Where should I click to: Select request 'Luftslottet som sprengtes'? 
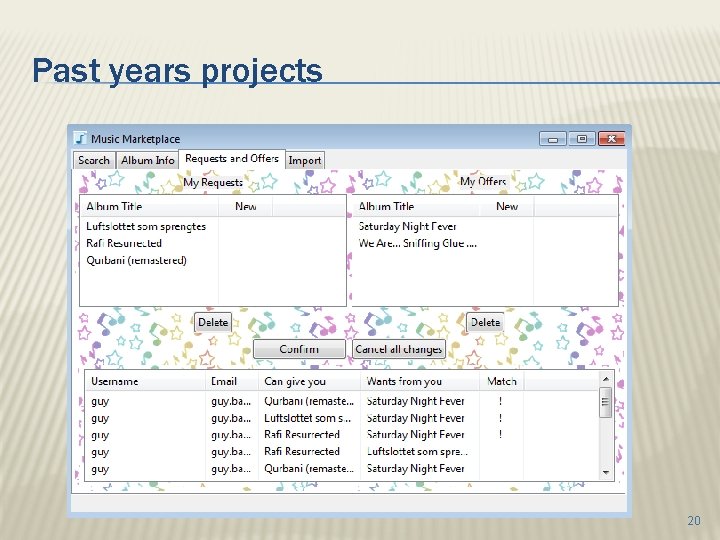click(x=146, y=226)
